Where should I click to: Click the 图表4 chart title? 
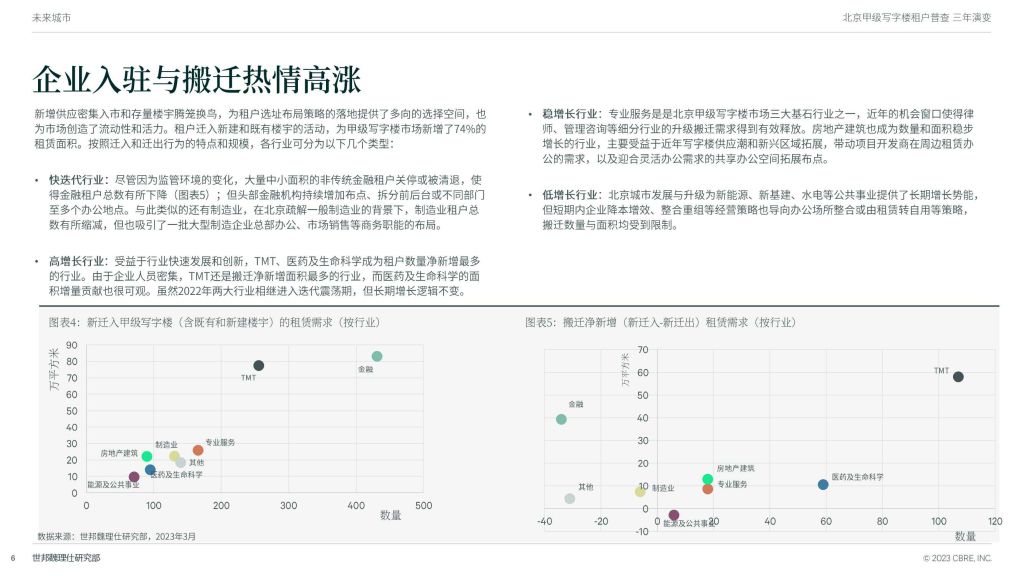(214, 322)
